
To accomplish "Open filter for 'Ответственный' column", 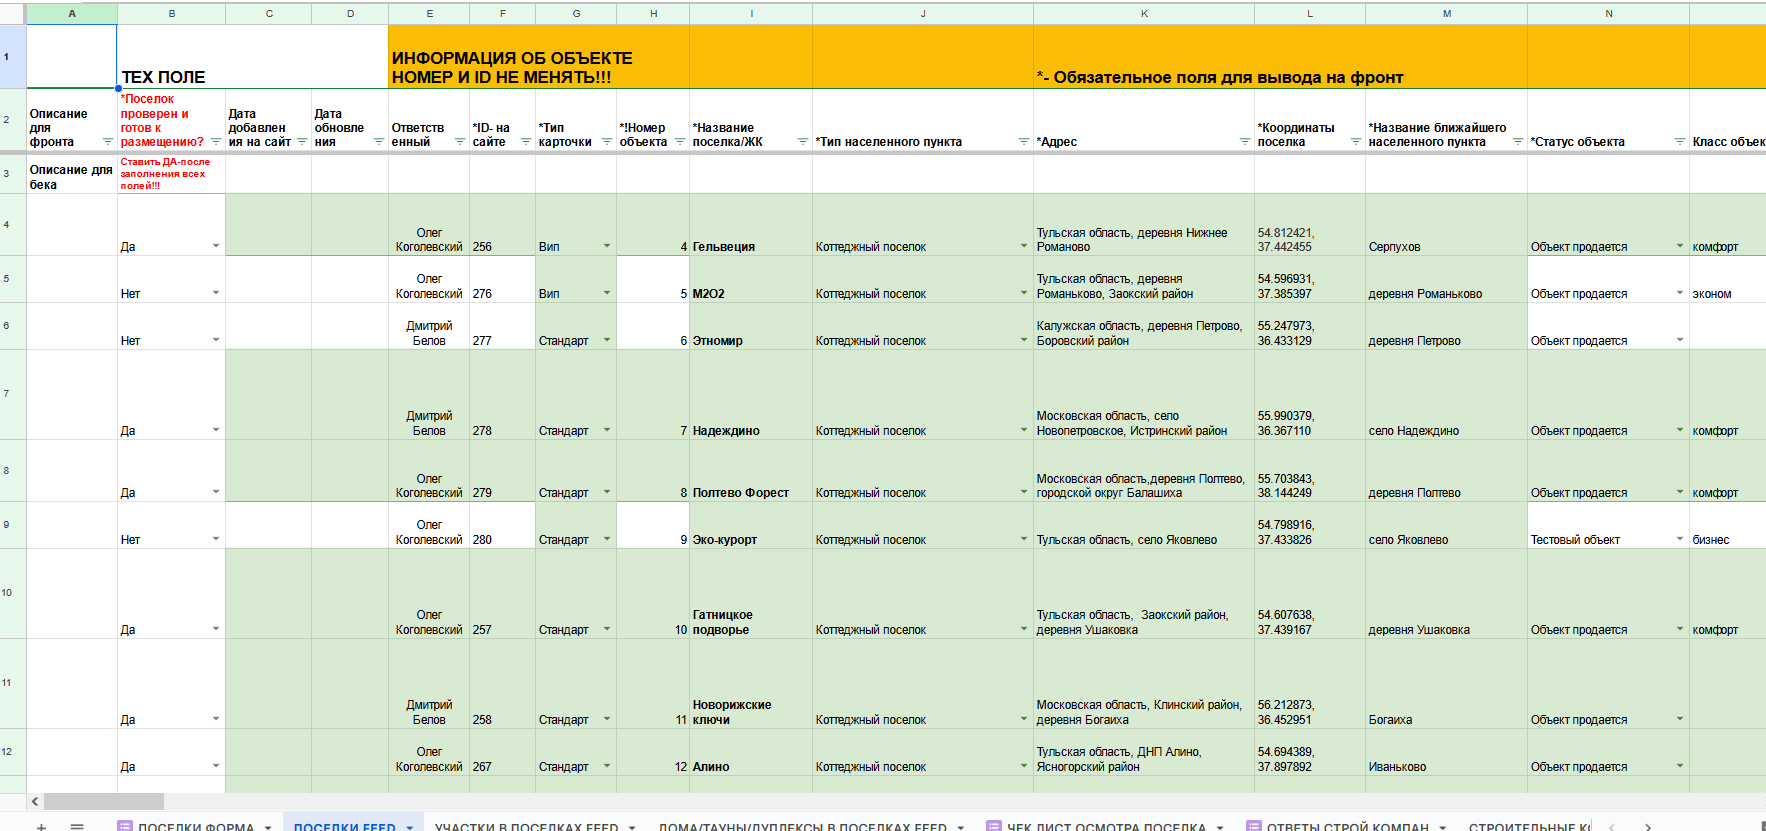I will point(460,142).
